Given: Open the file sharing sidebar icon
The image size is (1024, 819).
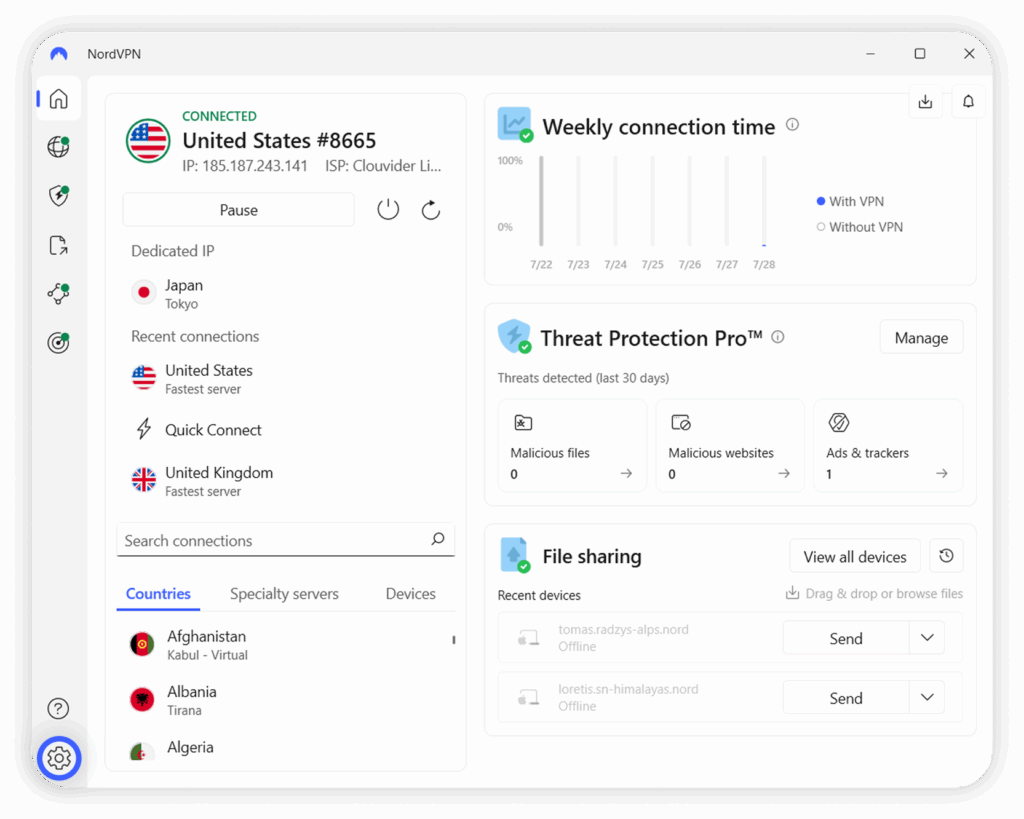Looking at the screenshot, I should 58,245.
